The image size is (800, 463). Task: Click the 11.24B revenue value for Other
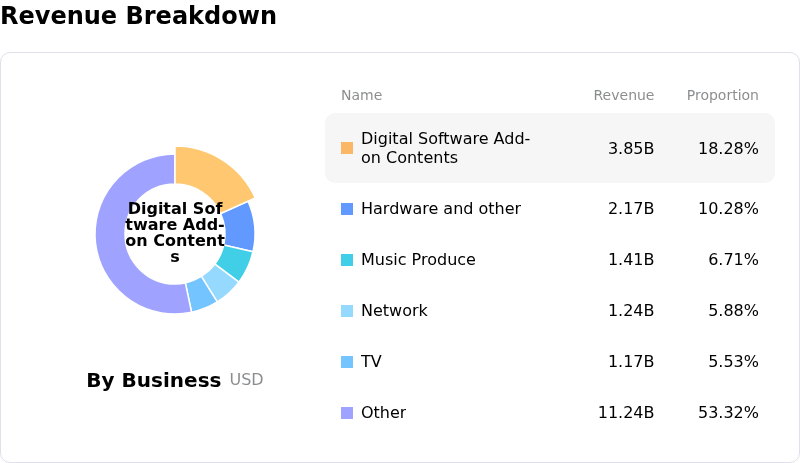(626, 413)
